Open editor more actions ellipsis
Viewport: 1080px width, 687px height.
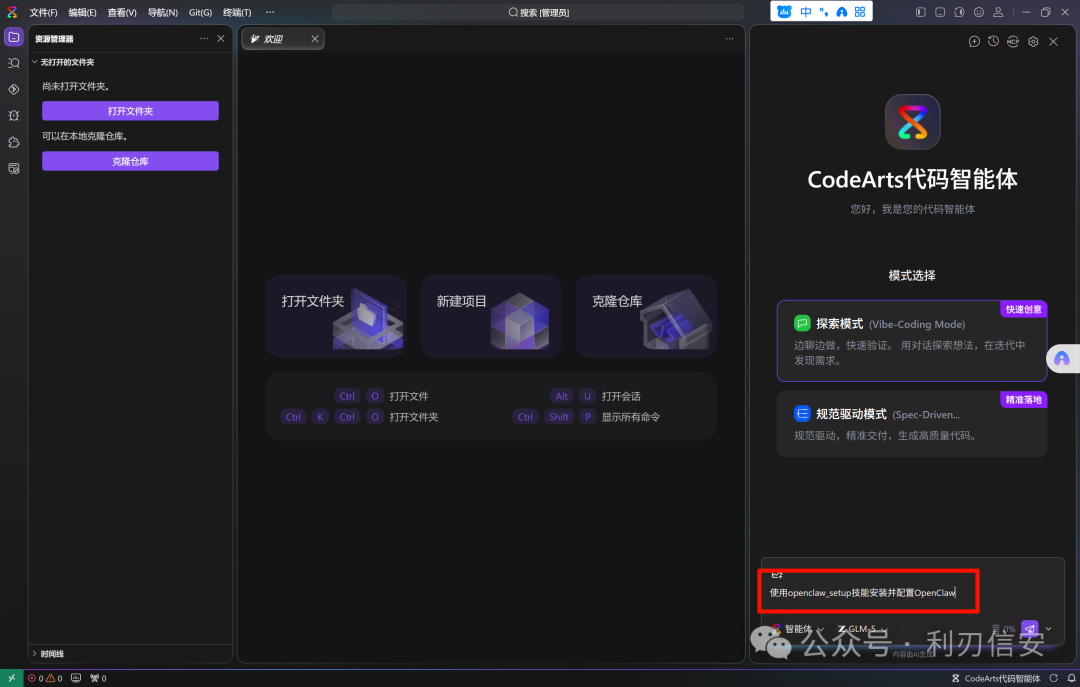(x=729, y=39)
